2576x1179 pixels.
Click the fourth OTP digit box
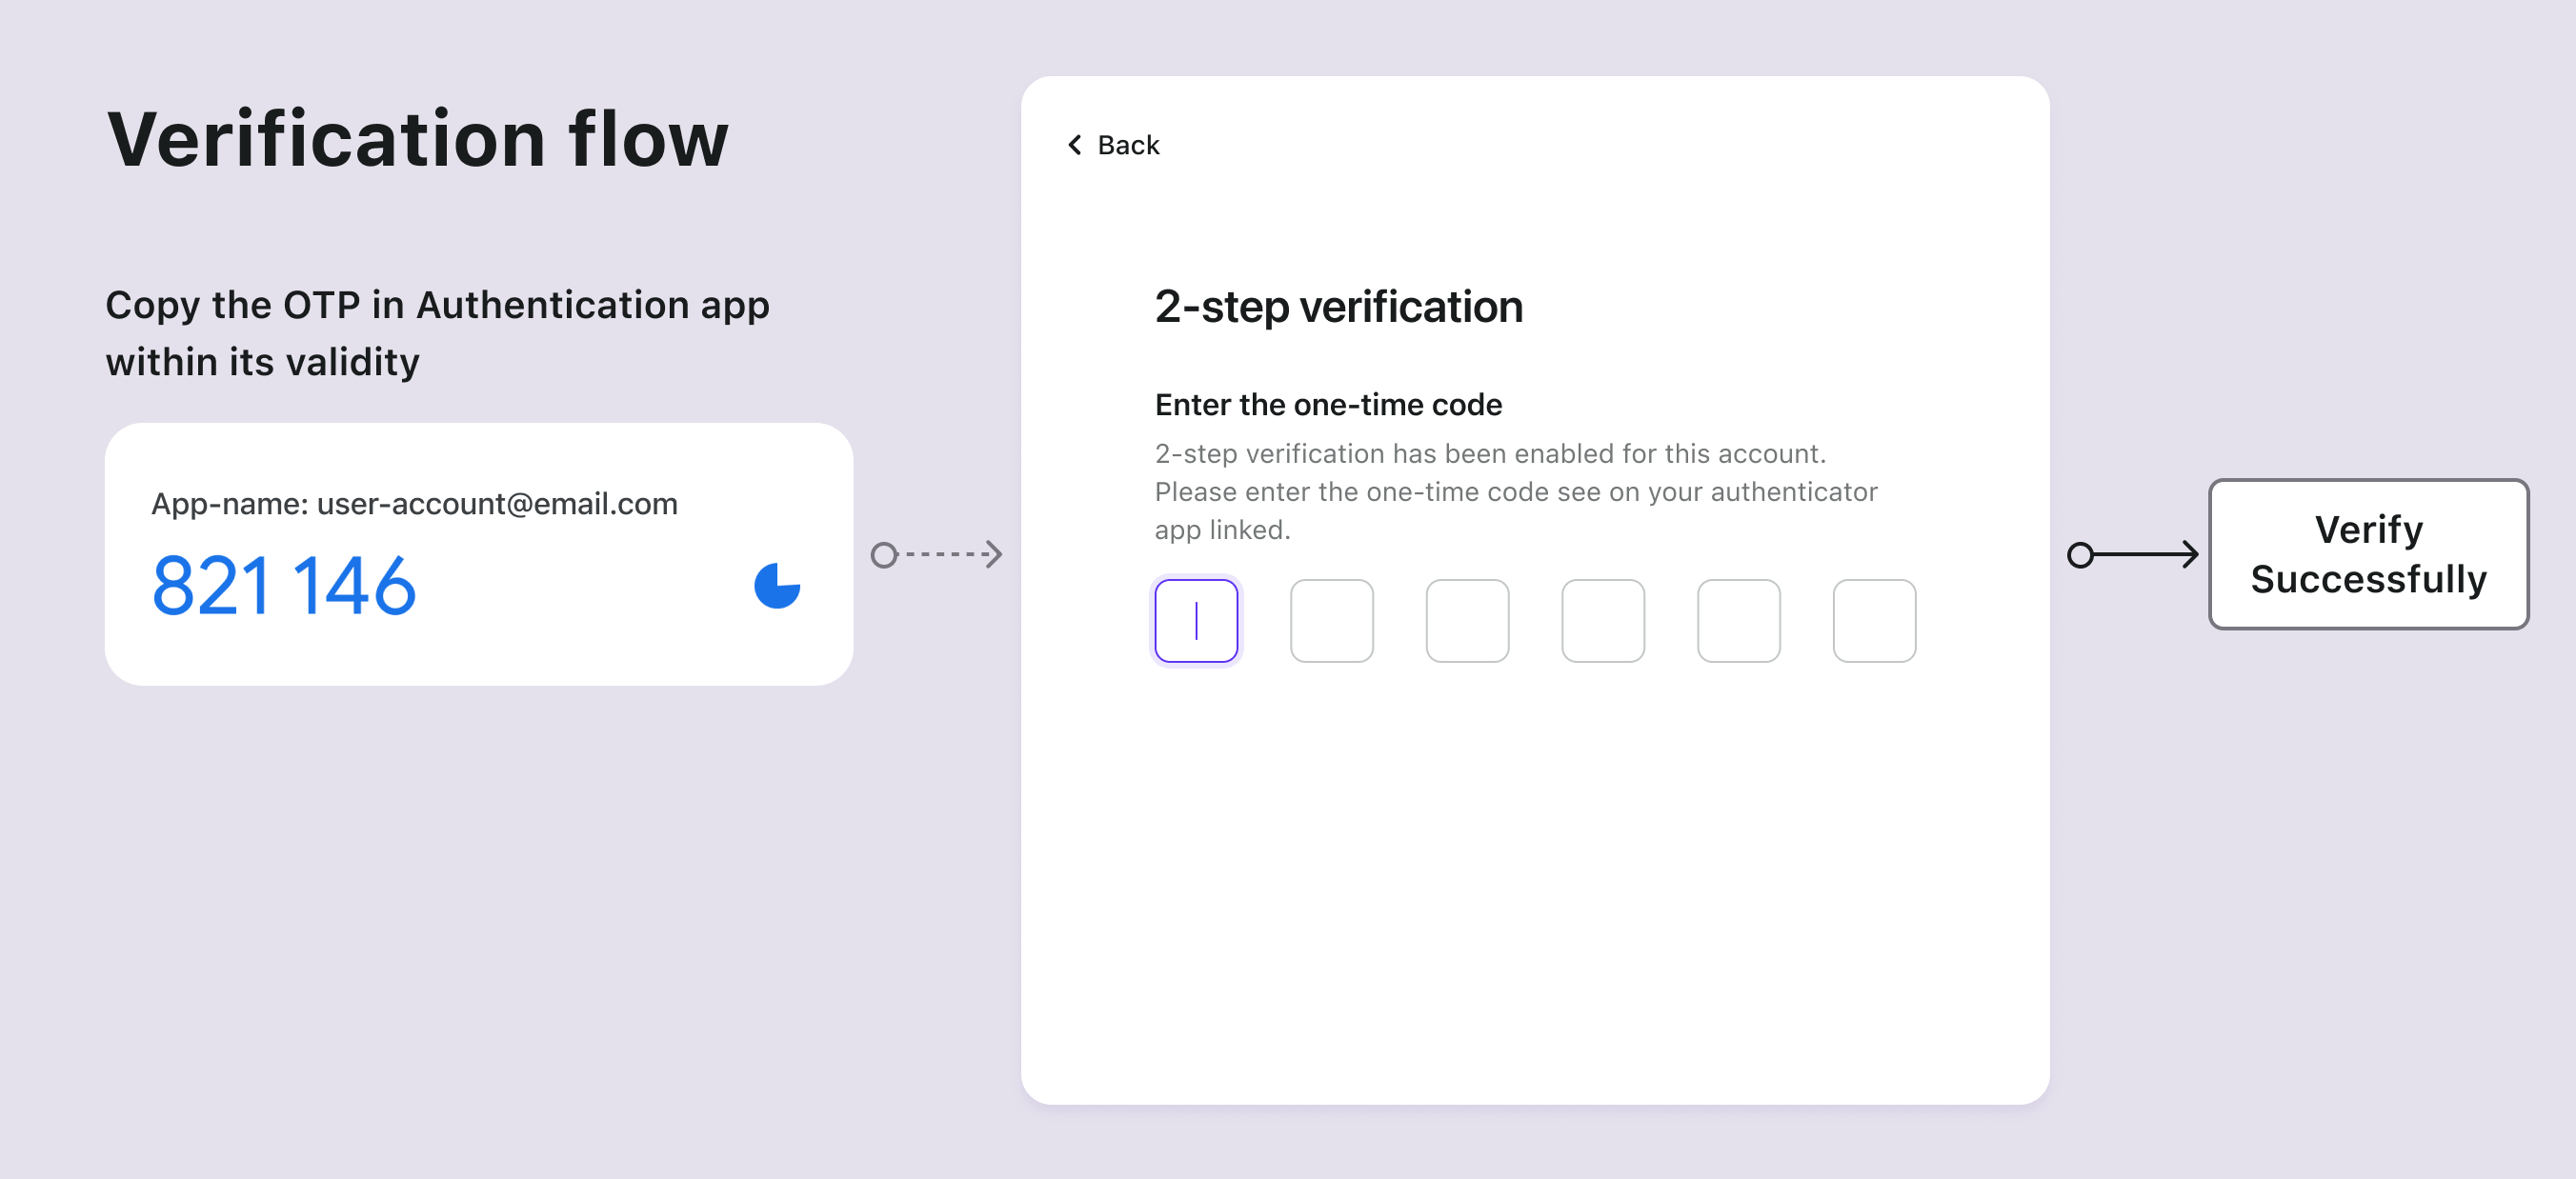click(x=1601, y=619)
